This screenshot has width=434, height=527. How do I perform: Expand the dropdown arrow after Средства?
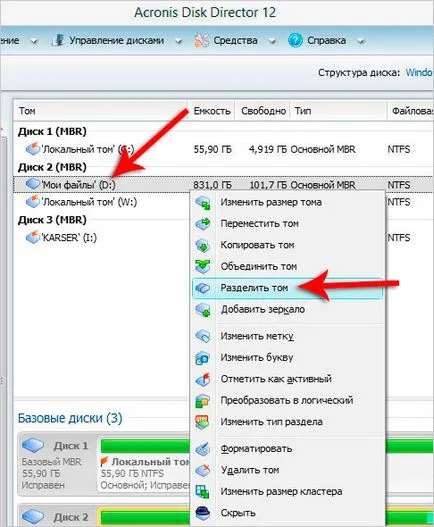pyautogui.click(x=272, y=41)
